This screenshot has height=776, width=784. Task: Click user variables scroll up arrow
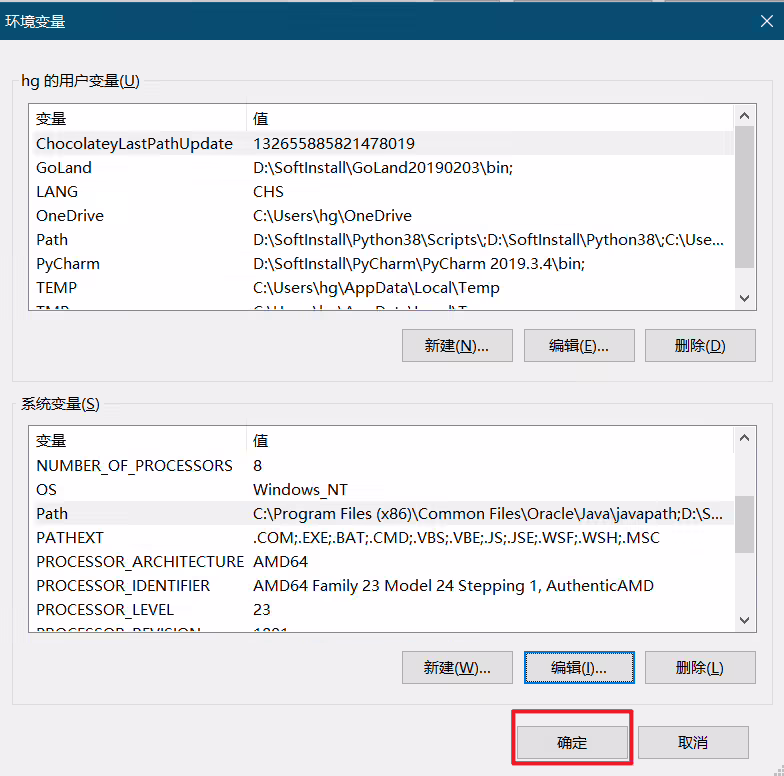744,116
